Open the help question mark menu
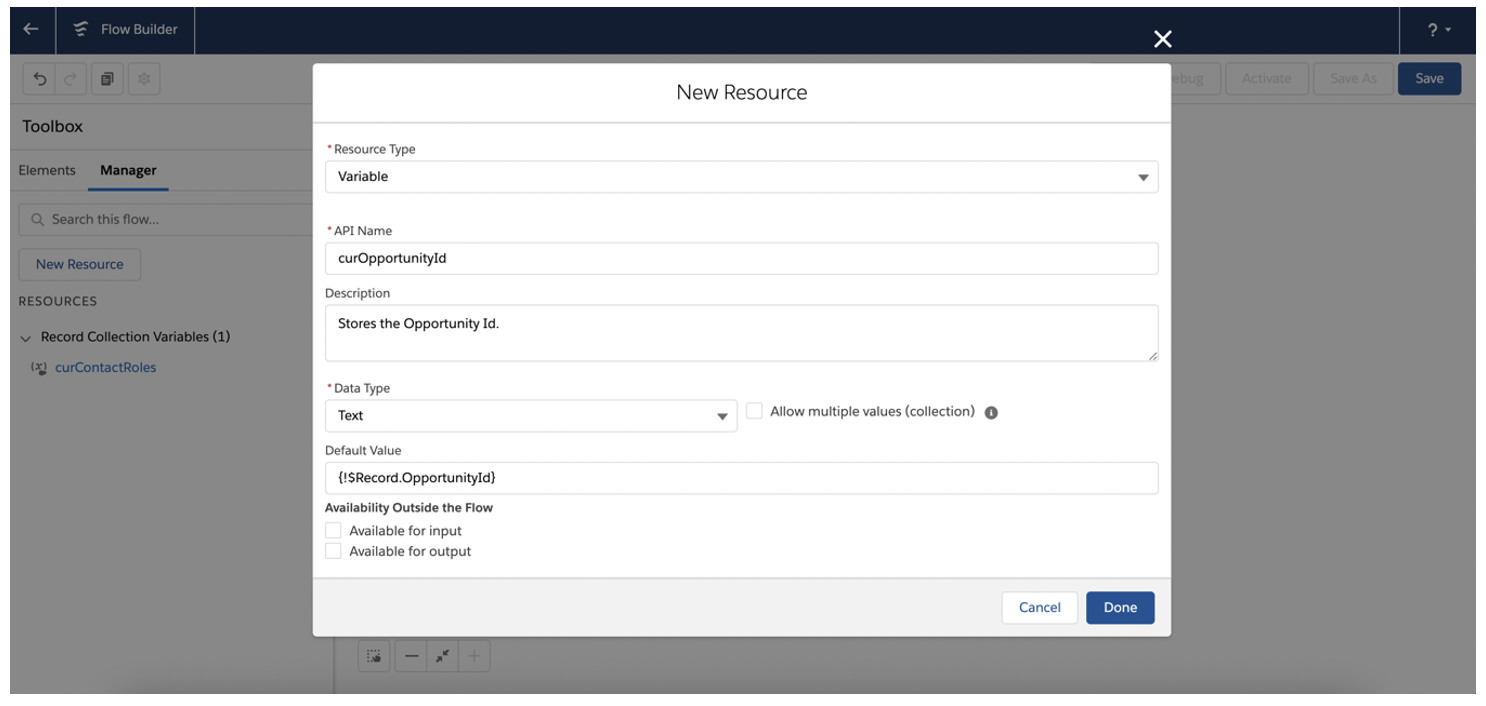The width and height of the screenshot is (1486, 706). 1439,30
